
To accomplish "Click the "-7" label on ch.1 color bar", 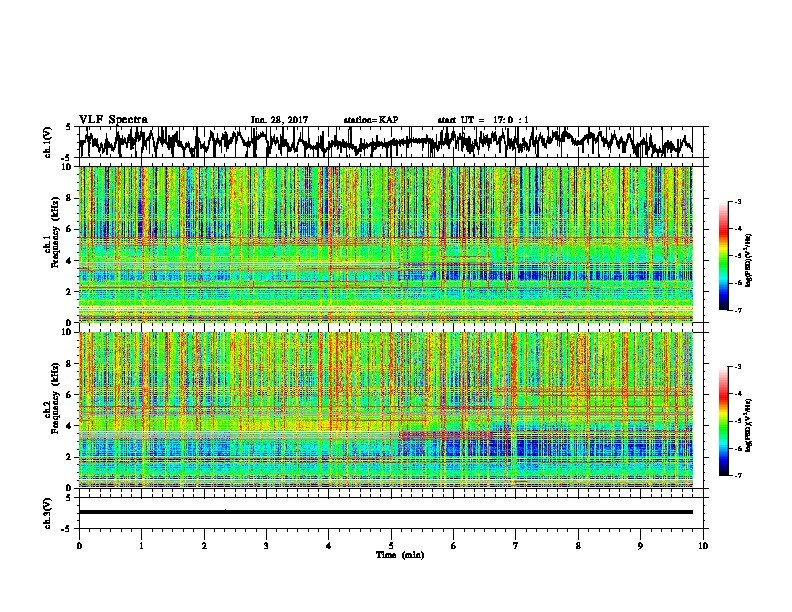I will [738, 310].
